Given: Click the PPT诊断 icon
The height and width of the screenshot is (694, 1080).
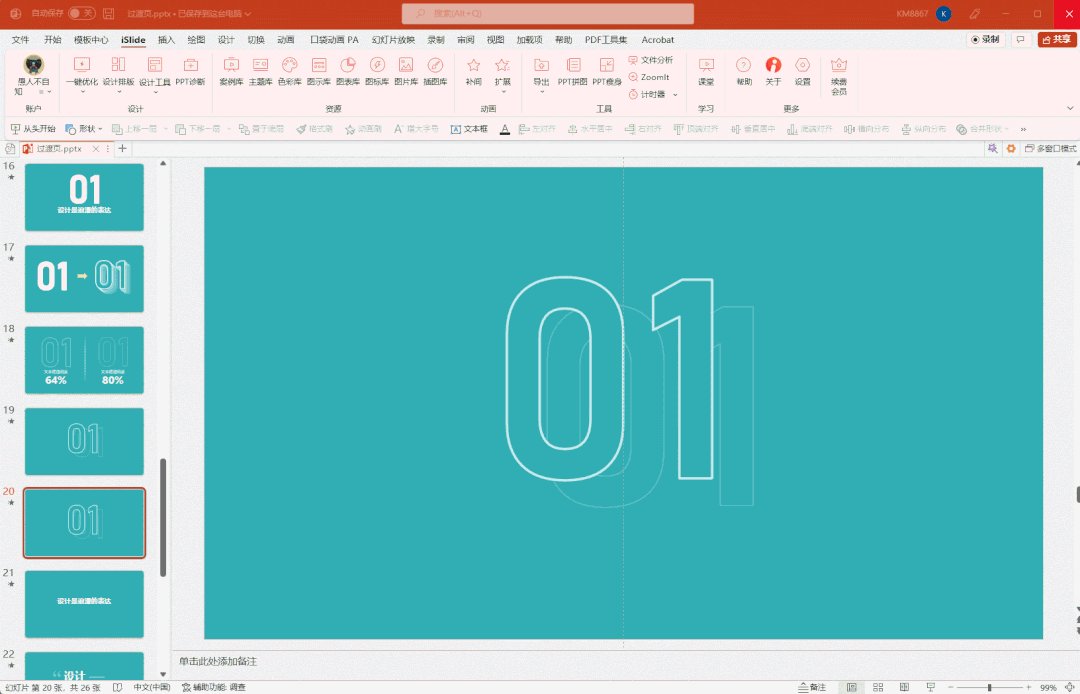Looking at the screenshot, I should 190,70.
